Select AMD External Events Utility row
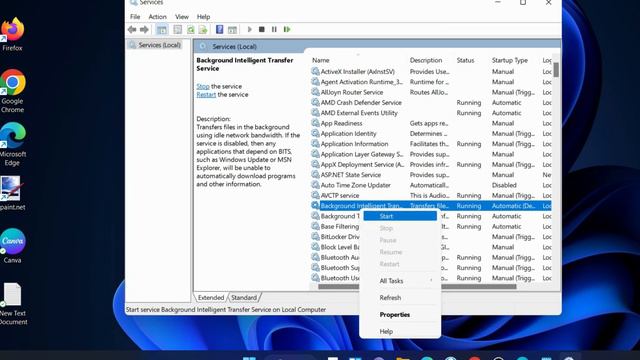 [431, 113]
